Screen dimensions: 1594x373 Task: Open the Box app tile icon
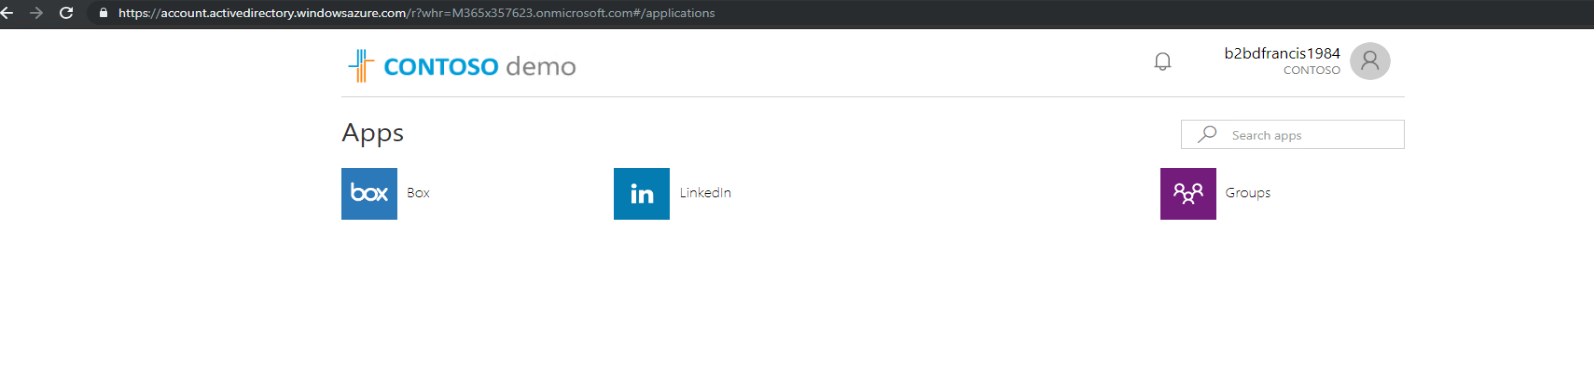[x=369, y=193]
